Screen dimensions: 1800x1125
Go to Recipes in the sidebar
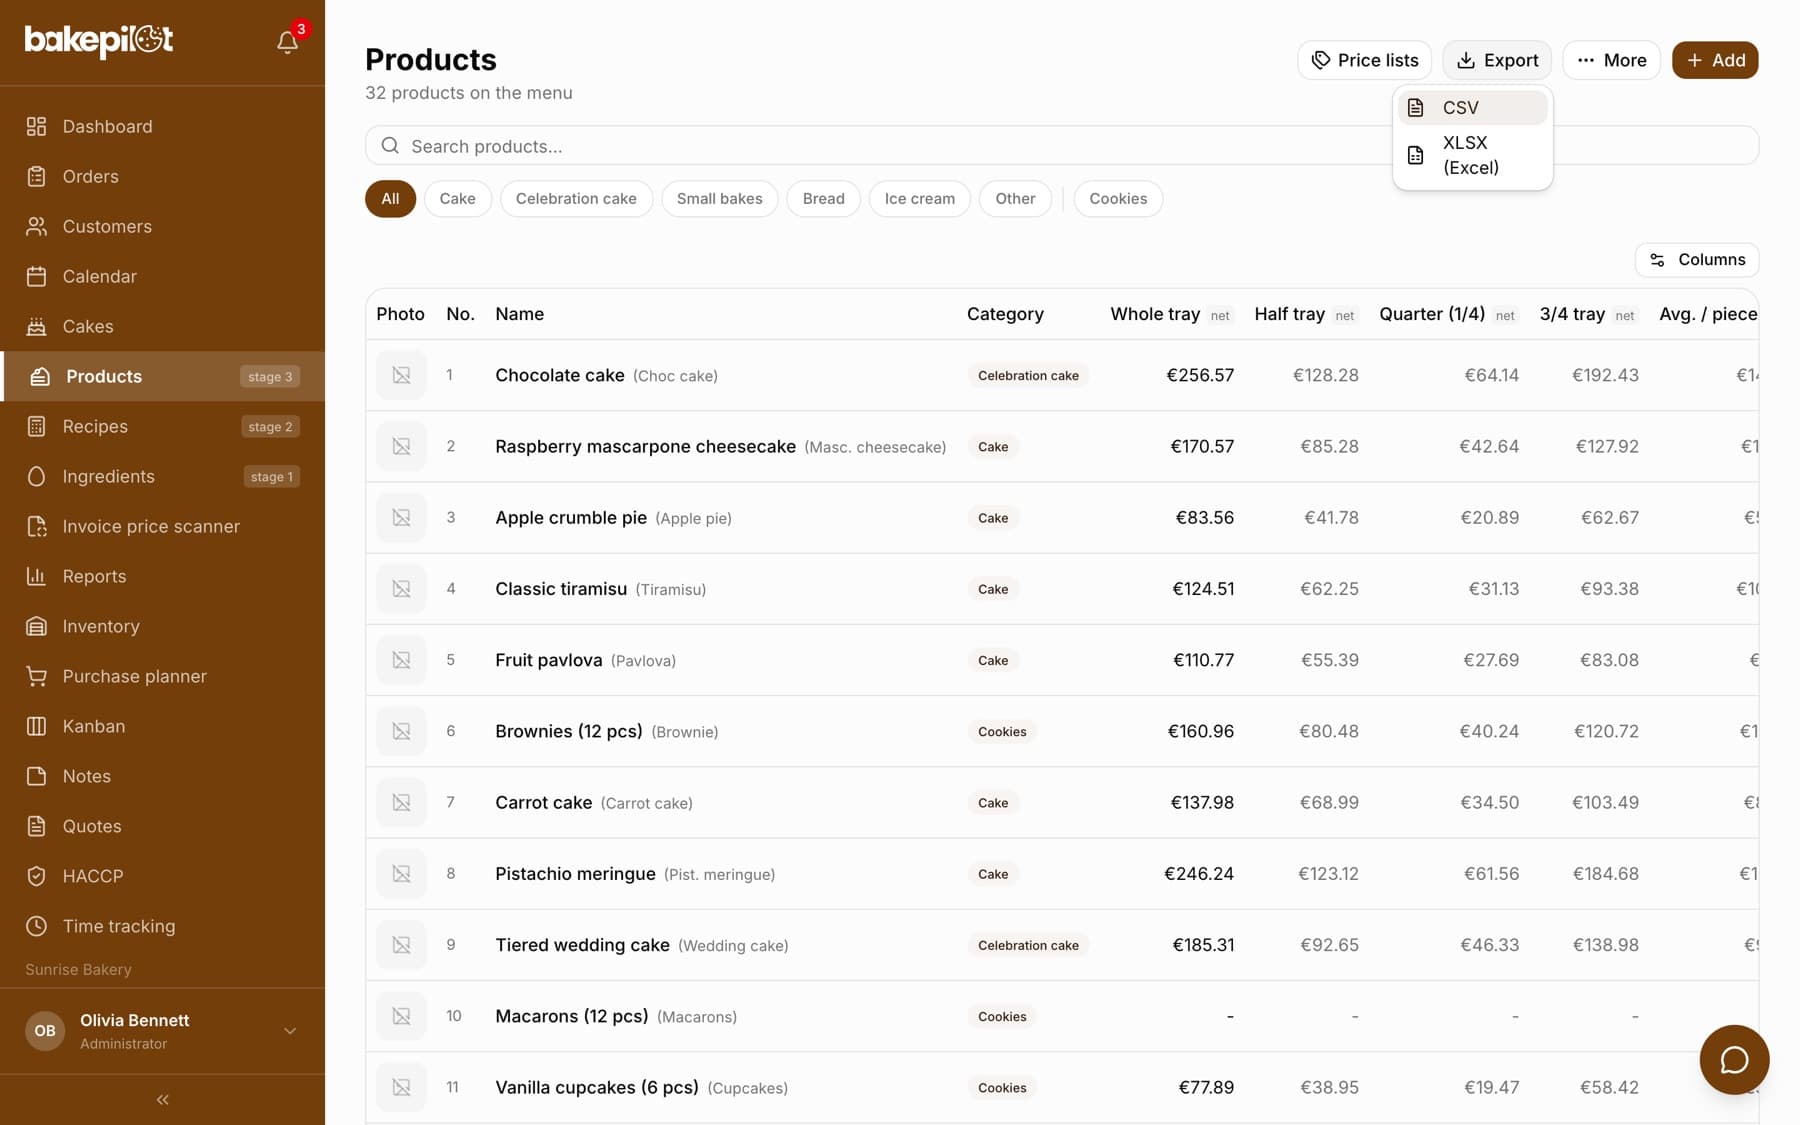(162, 426)
